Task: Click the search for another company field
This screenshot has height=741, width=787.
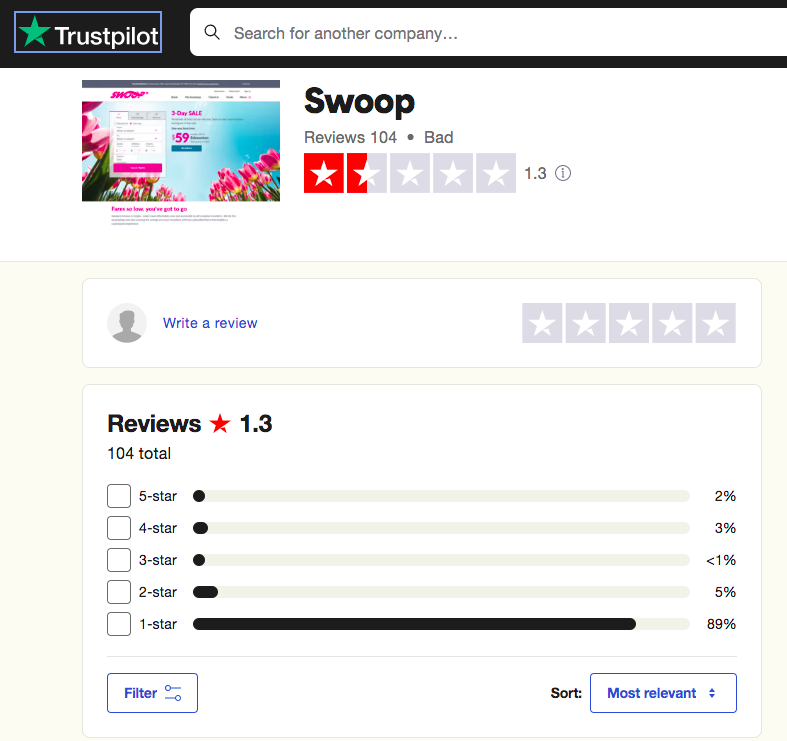Action: coord(488,33)
